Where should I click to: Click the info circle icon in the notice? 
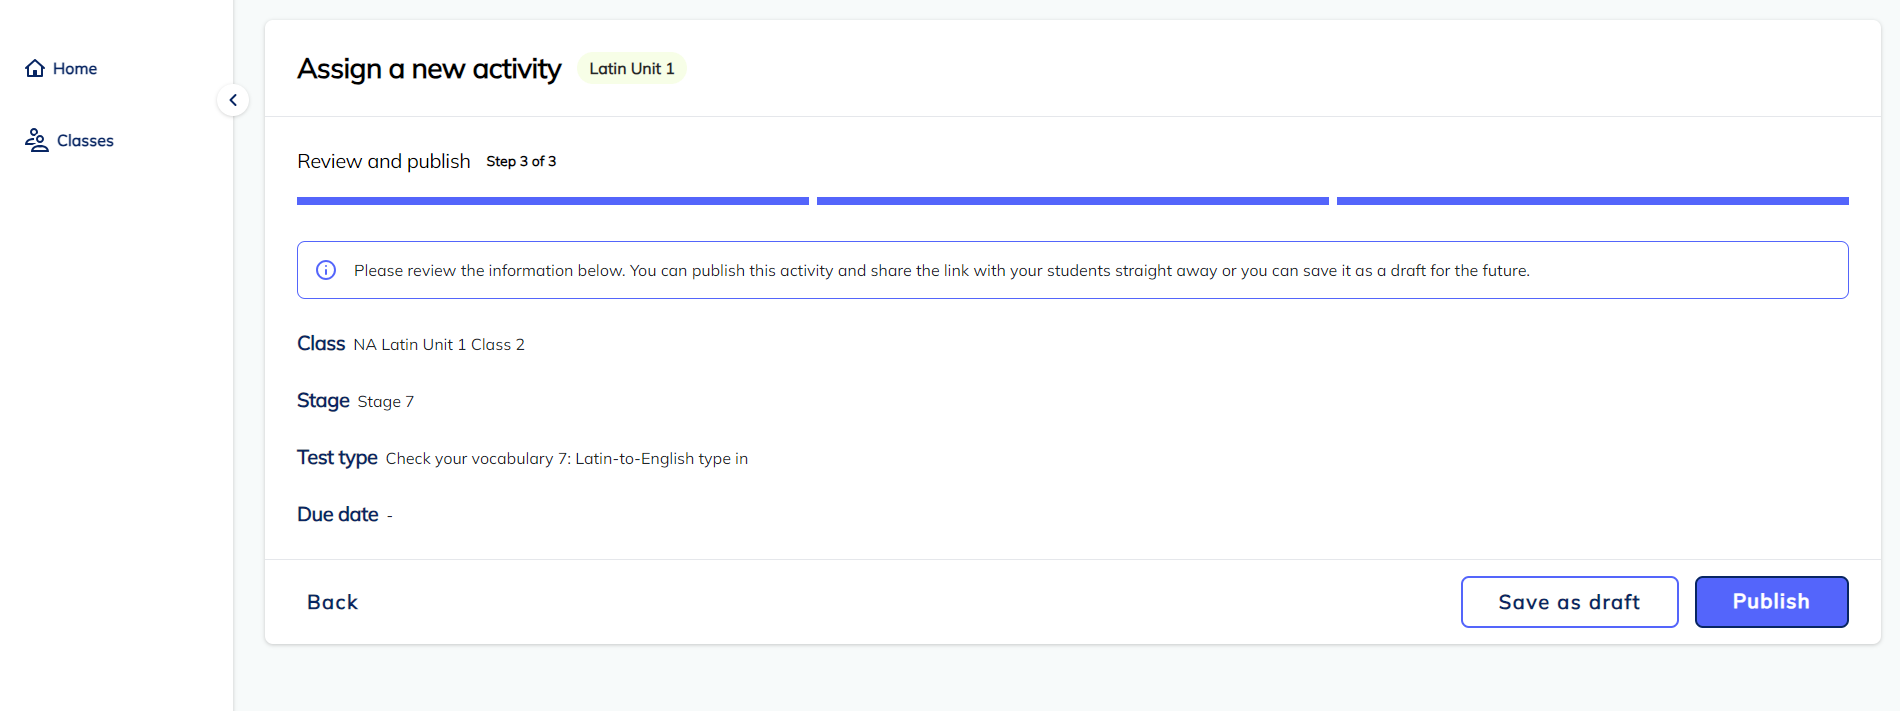(326, 270)
